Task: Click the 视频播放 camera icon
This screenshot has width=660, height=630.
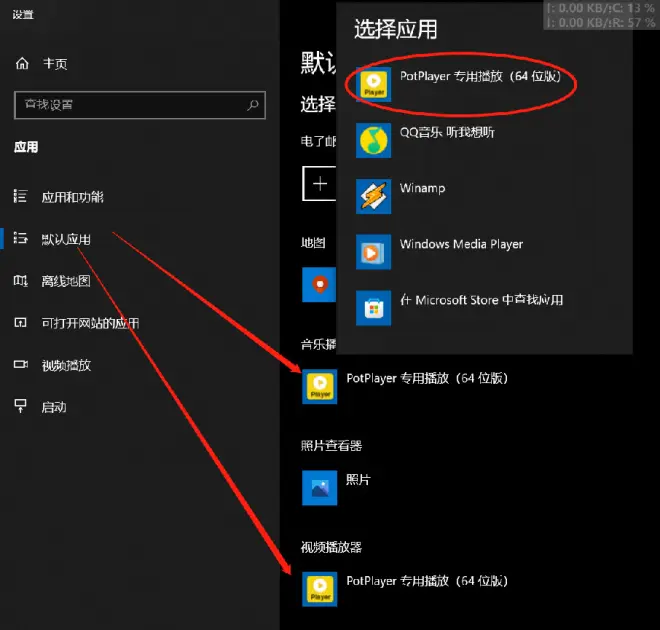Action: coord(20,364)
